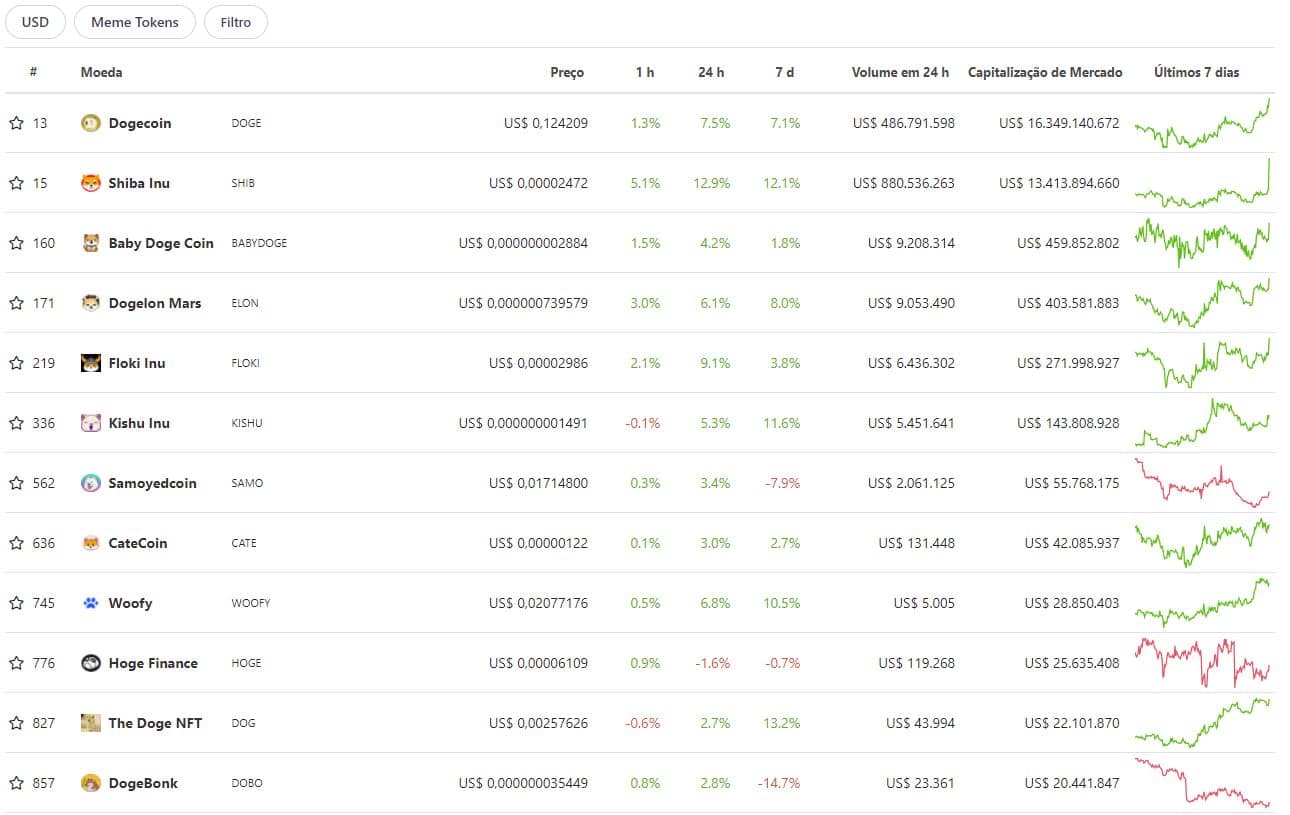Click the Samoyedcoin logo icon

(x=91, y=483)
